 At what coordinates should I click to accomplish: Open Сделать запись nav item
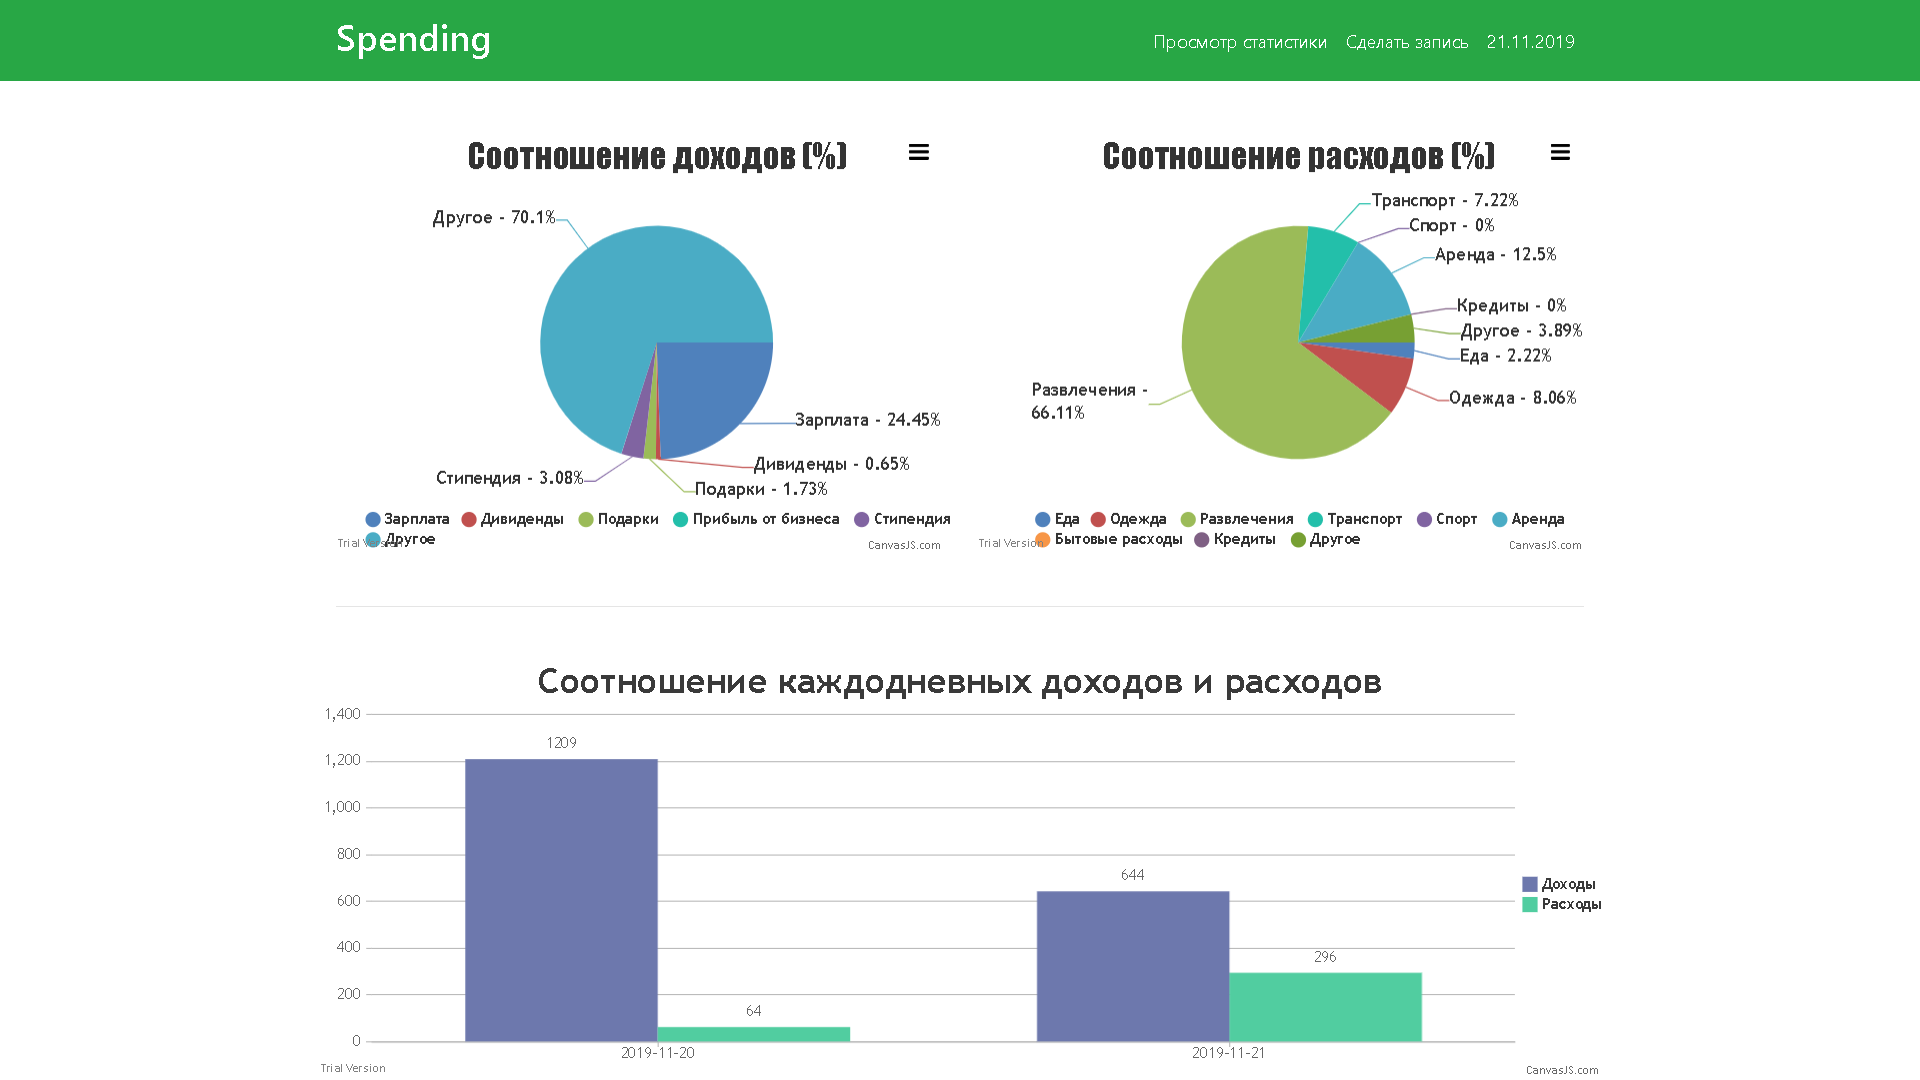[x=1406, y=42]
